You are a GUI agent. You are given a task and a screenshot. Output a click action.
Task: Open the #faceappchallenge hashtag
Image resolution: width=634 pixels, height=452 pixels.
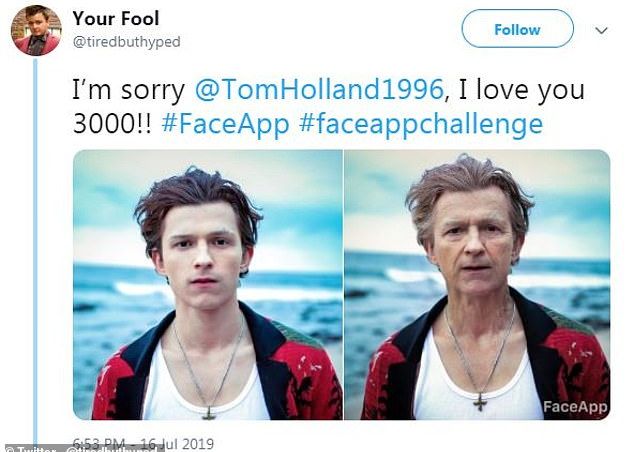(421, 124)
